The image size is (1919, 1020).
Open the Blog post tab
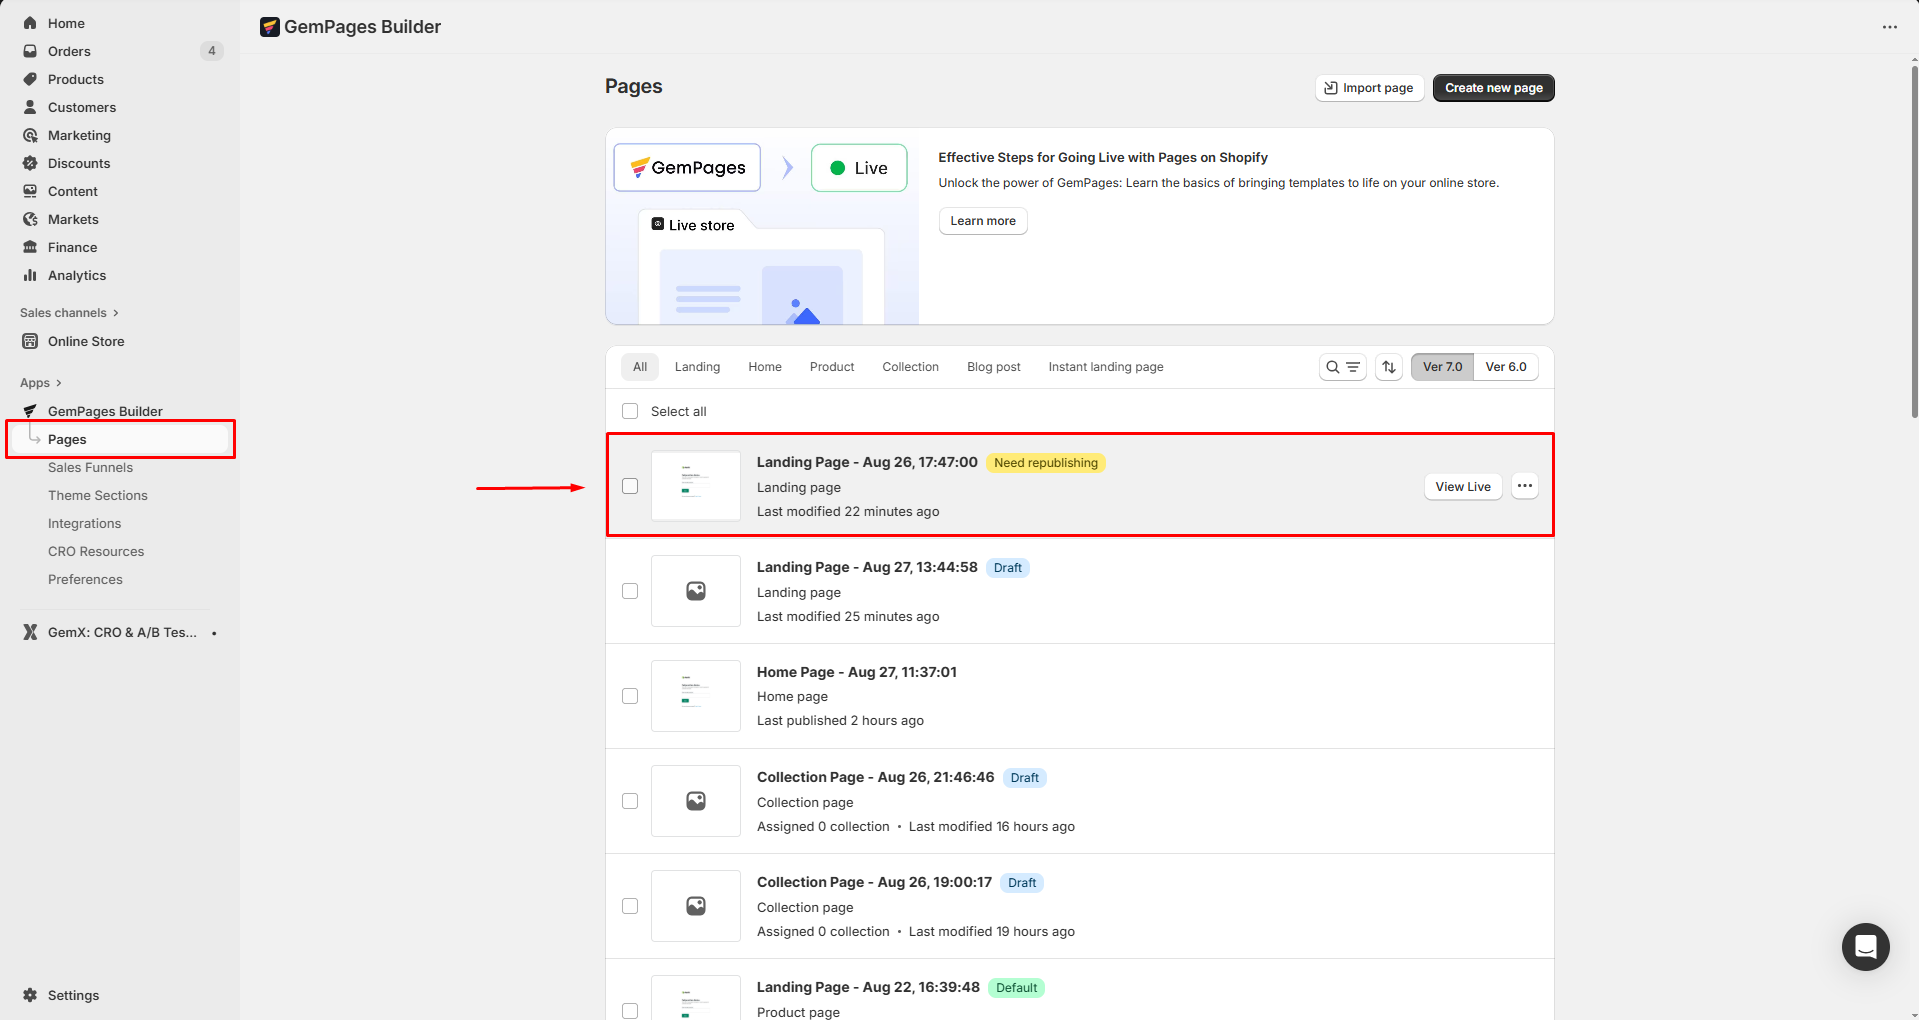(993, 367)
